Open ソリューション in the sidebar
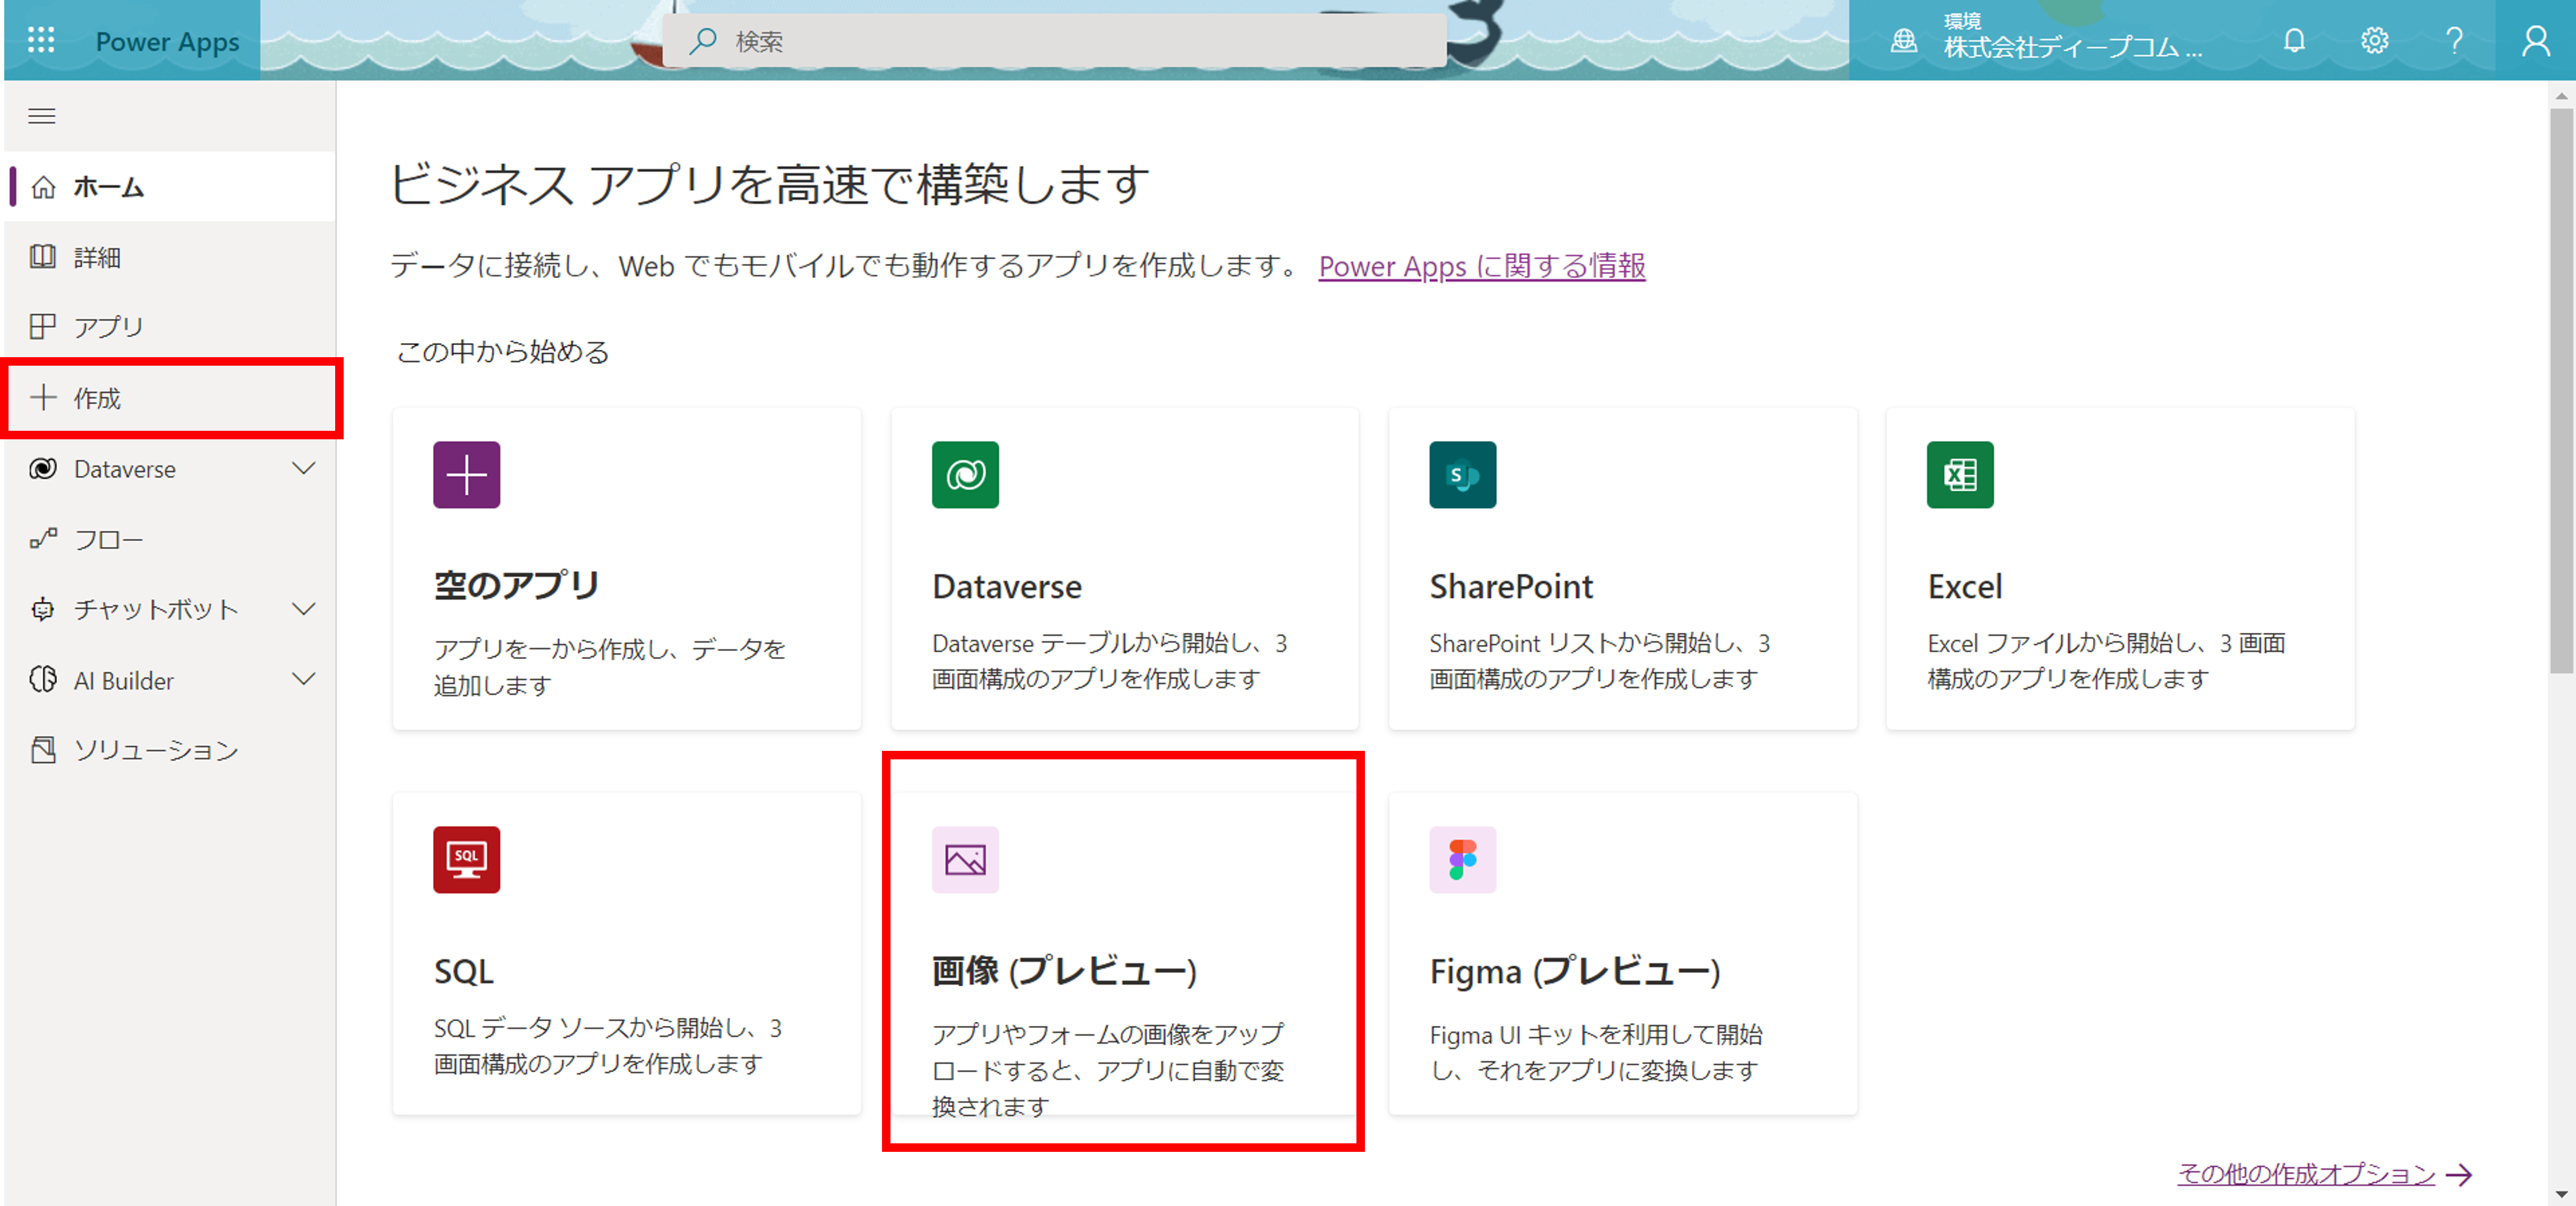The width and height of the screenshot is (2576, 1206). [170, 750]
